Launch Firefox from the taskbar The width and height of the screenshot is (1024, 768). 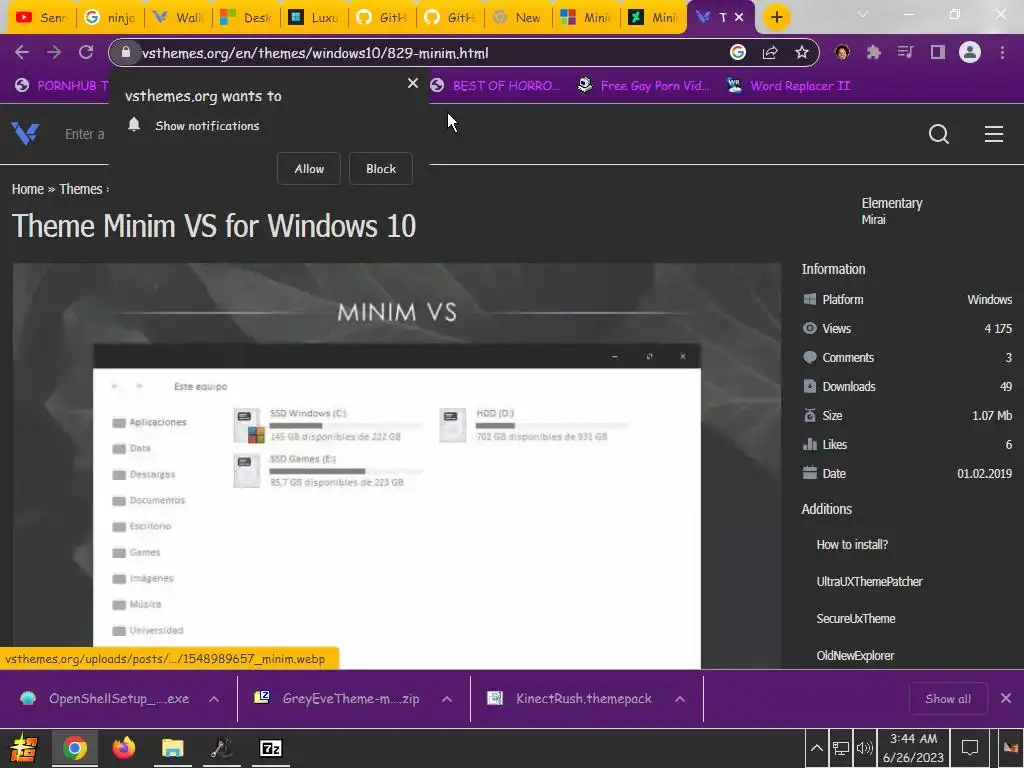coord(123,748)
